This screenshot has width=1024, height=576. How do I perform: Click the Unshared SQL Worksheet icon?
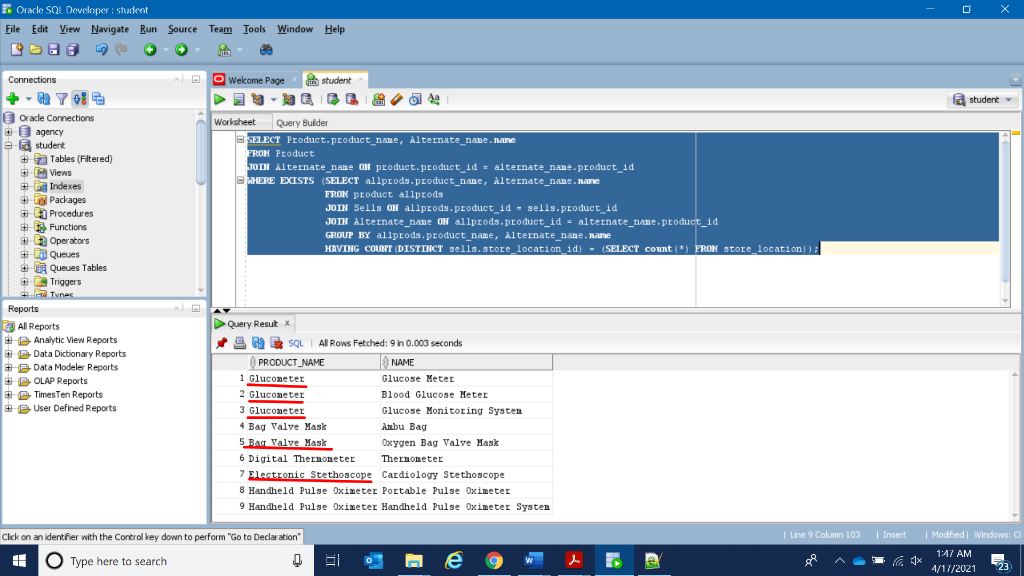[x=378, y=99]
